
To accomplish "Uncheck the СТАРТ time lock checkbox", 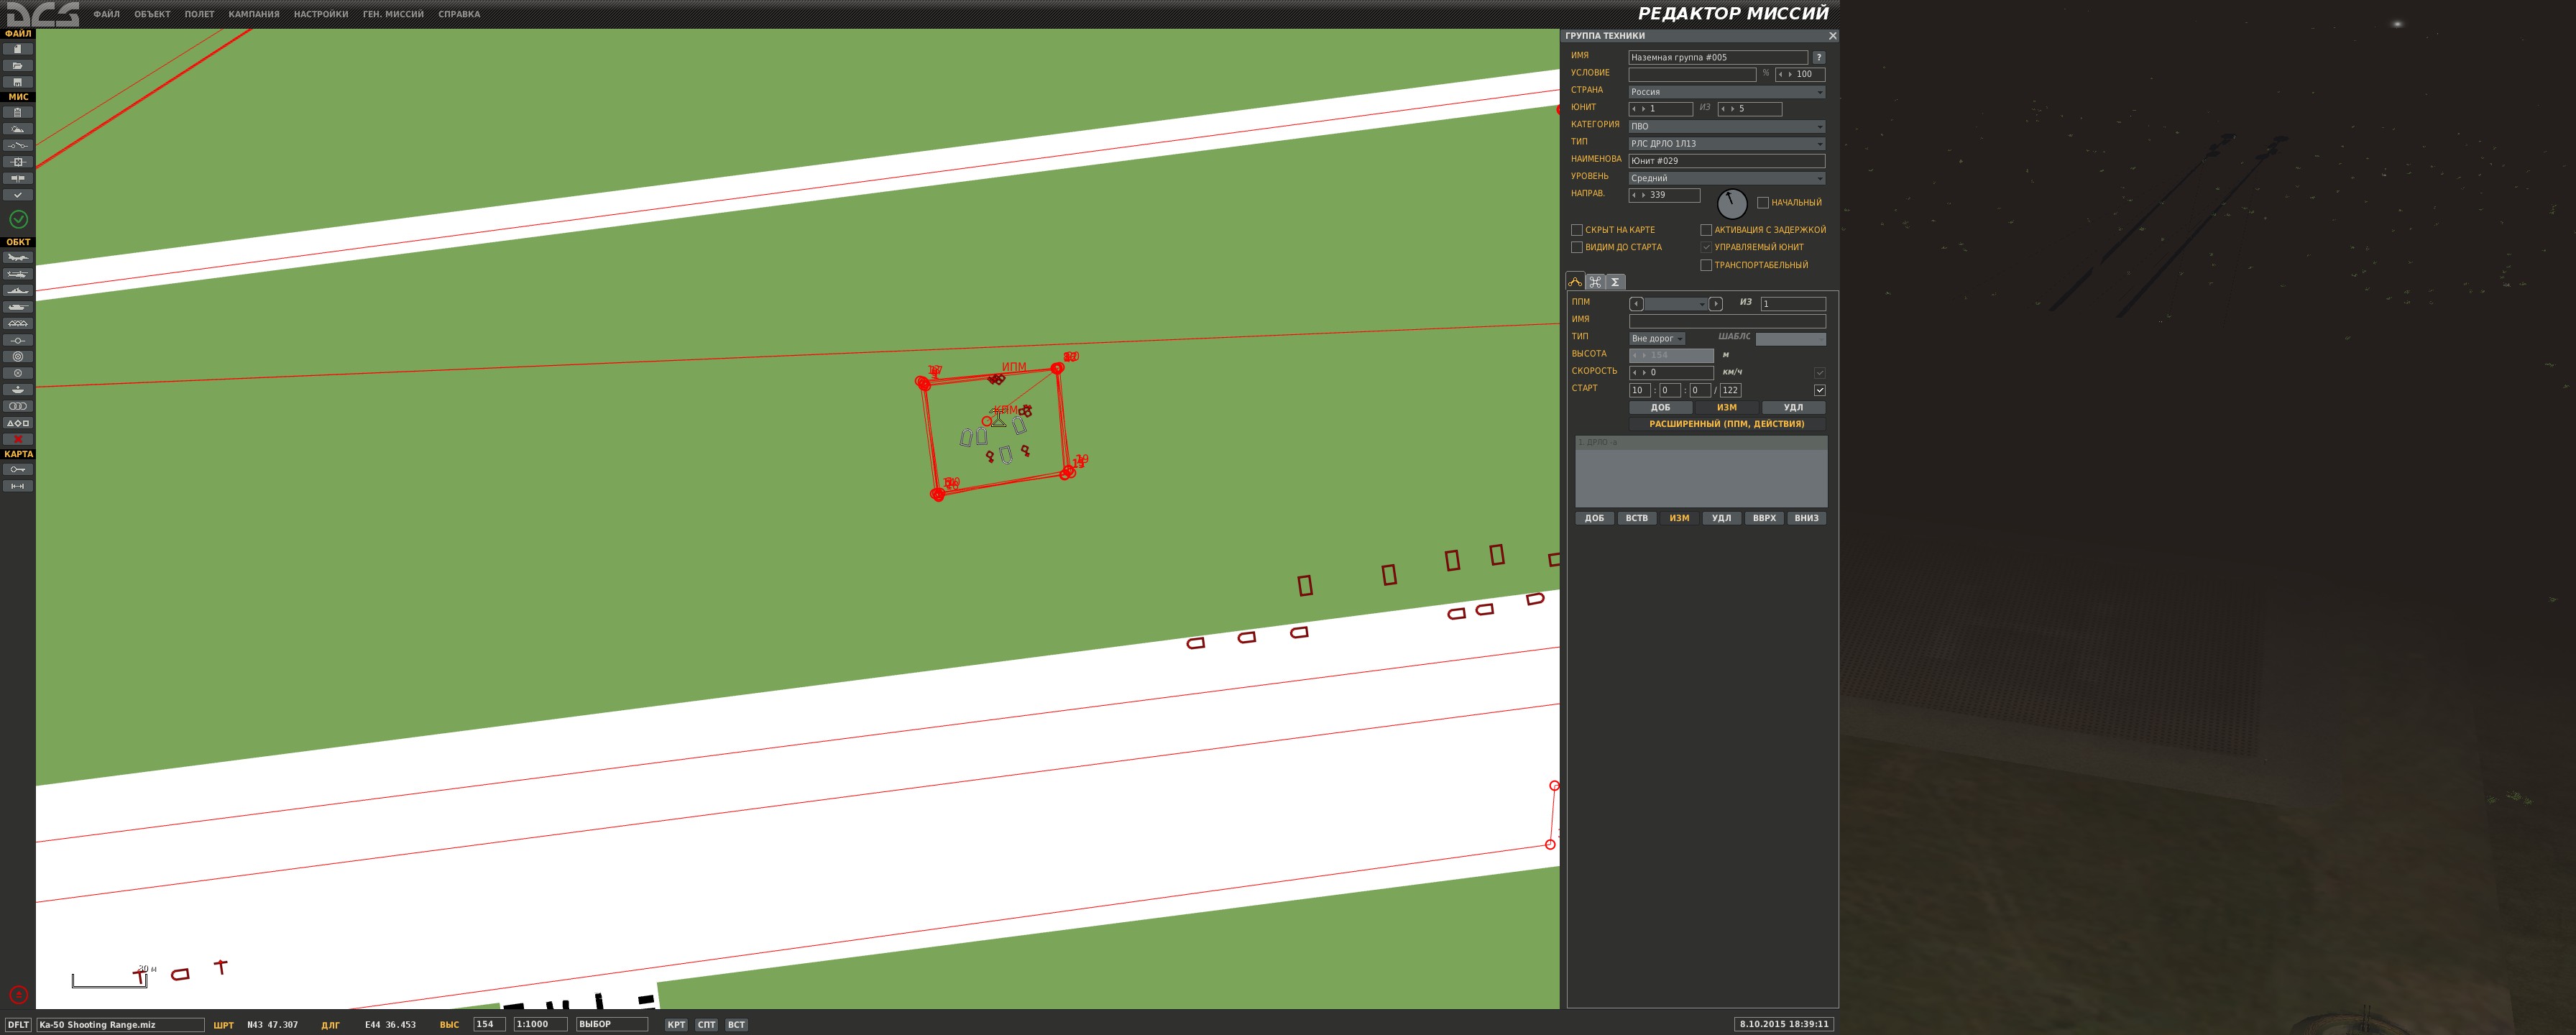I will pyautogui.click(x=1820, y=390).
